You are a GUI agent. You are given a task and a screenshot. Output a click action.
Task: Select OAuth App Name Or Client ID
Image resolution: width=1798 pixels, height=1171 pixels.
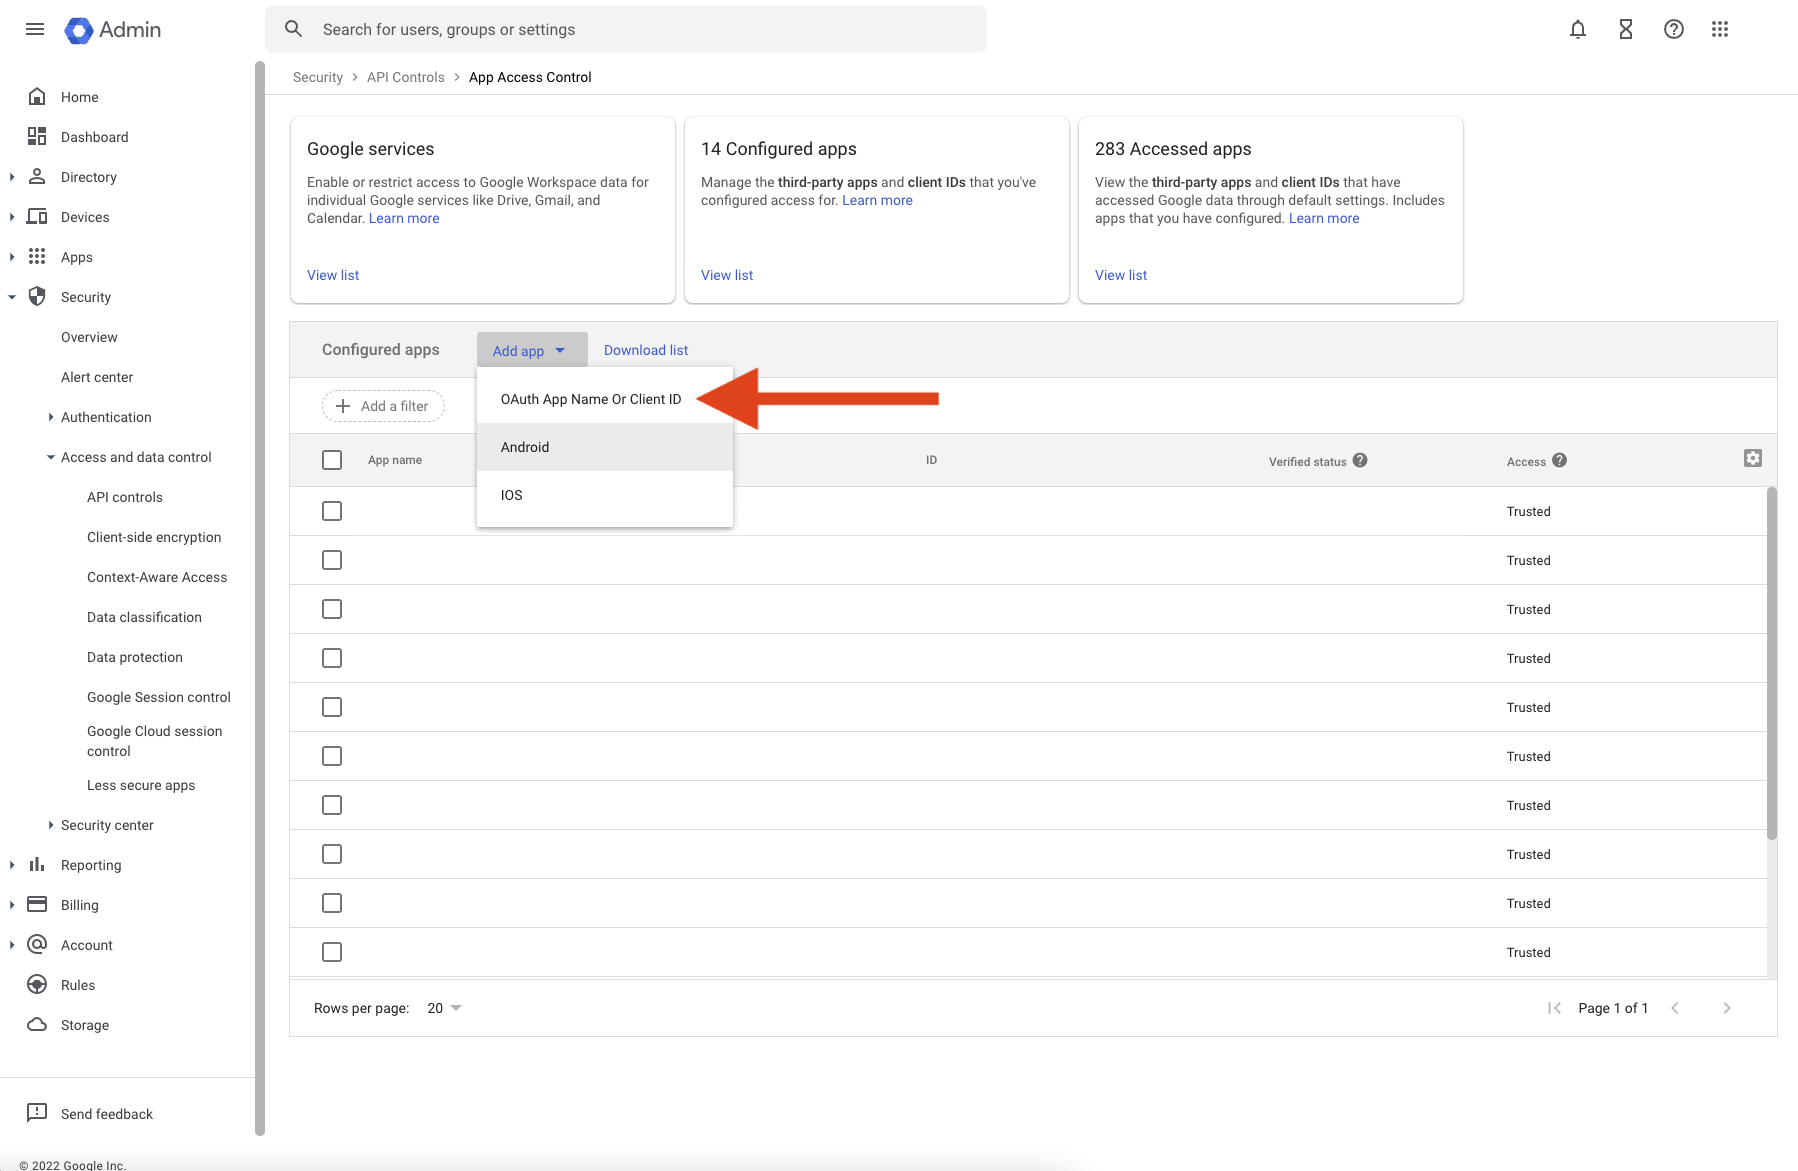(591, 399)
